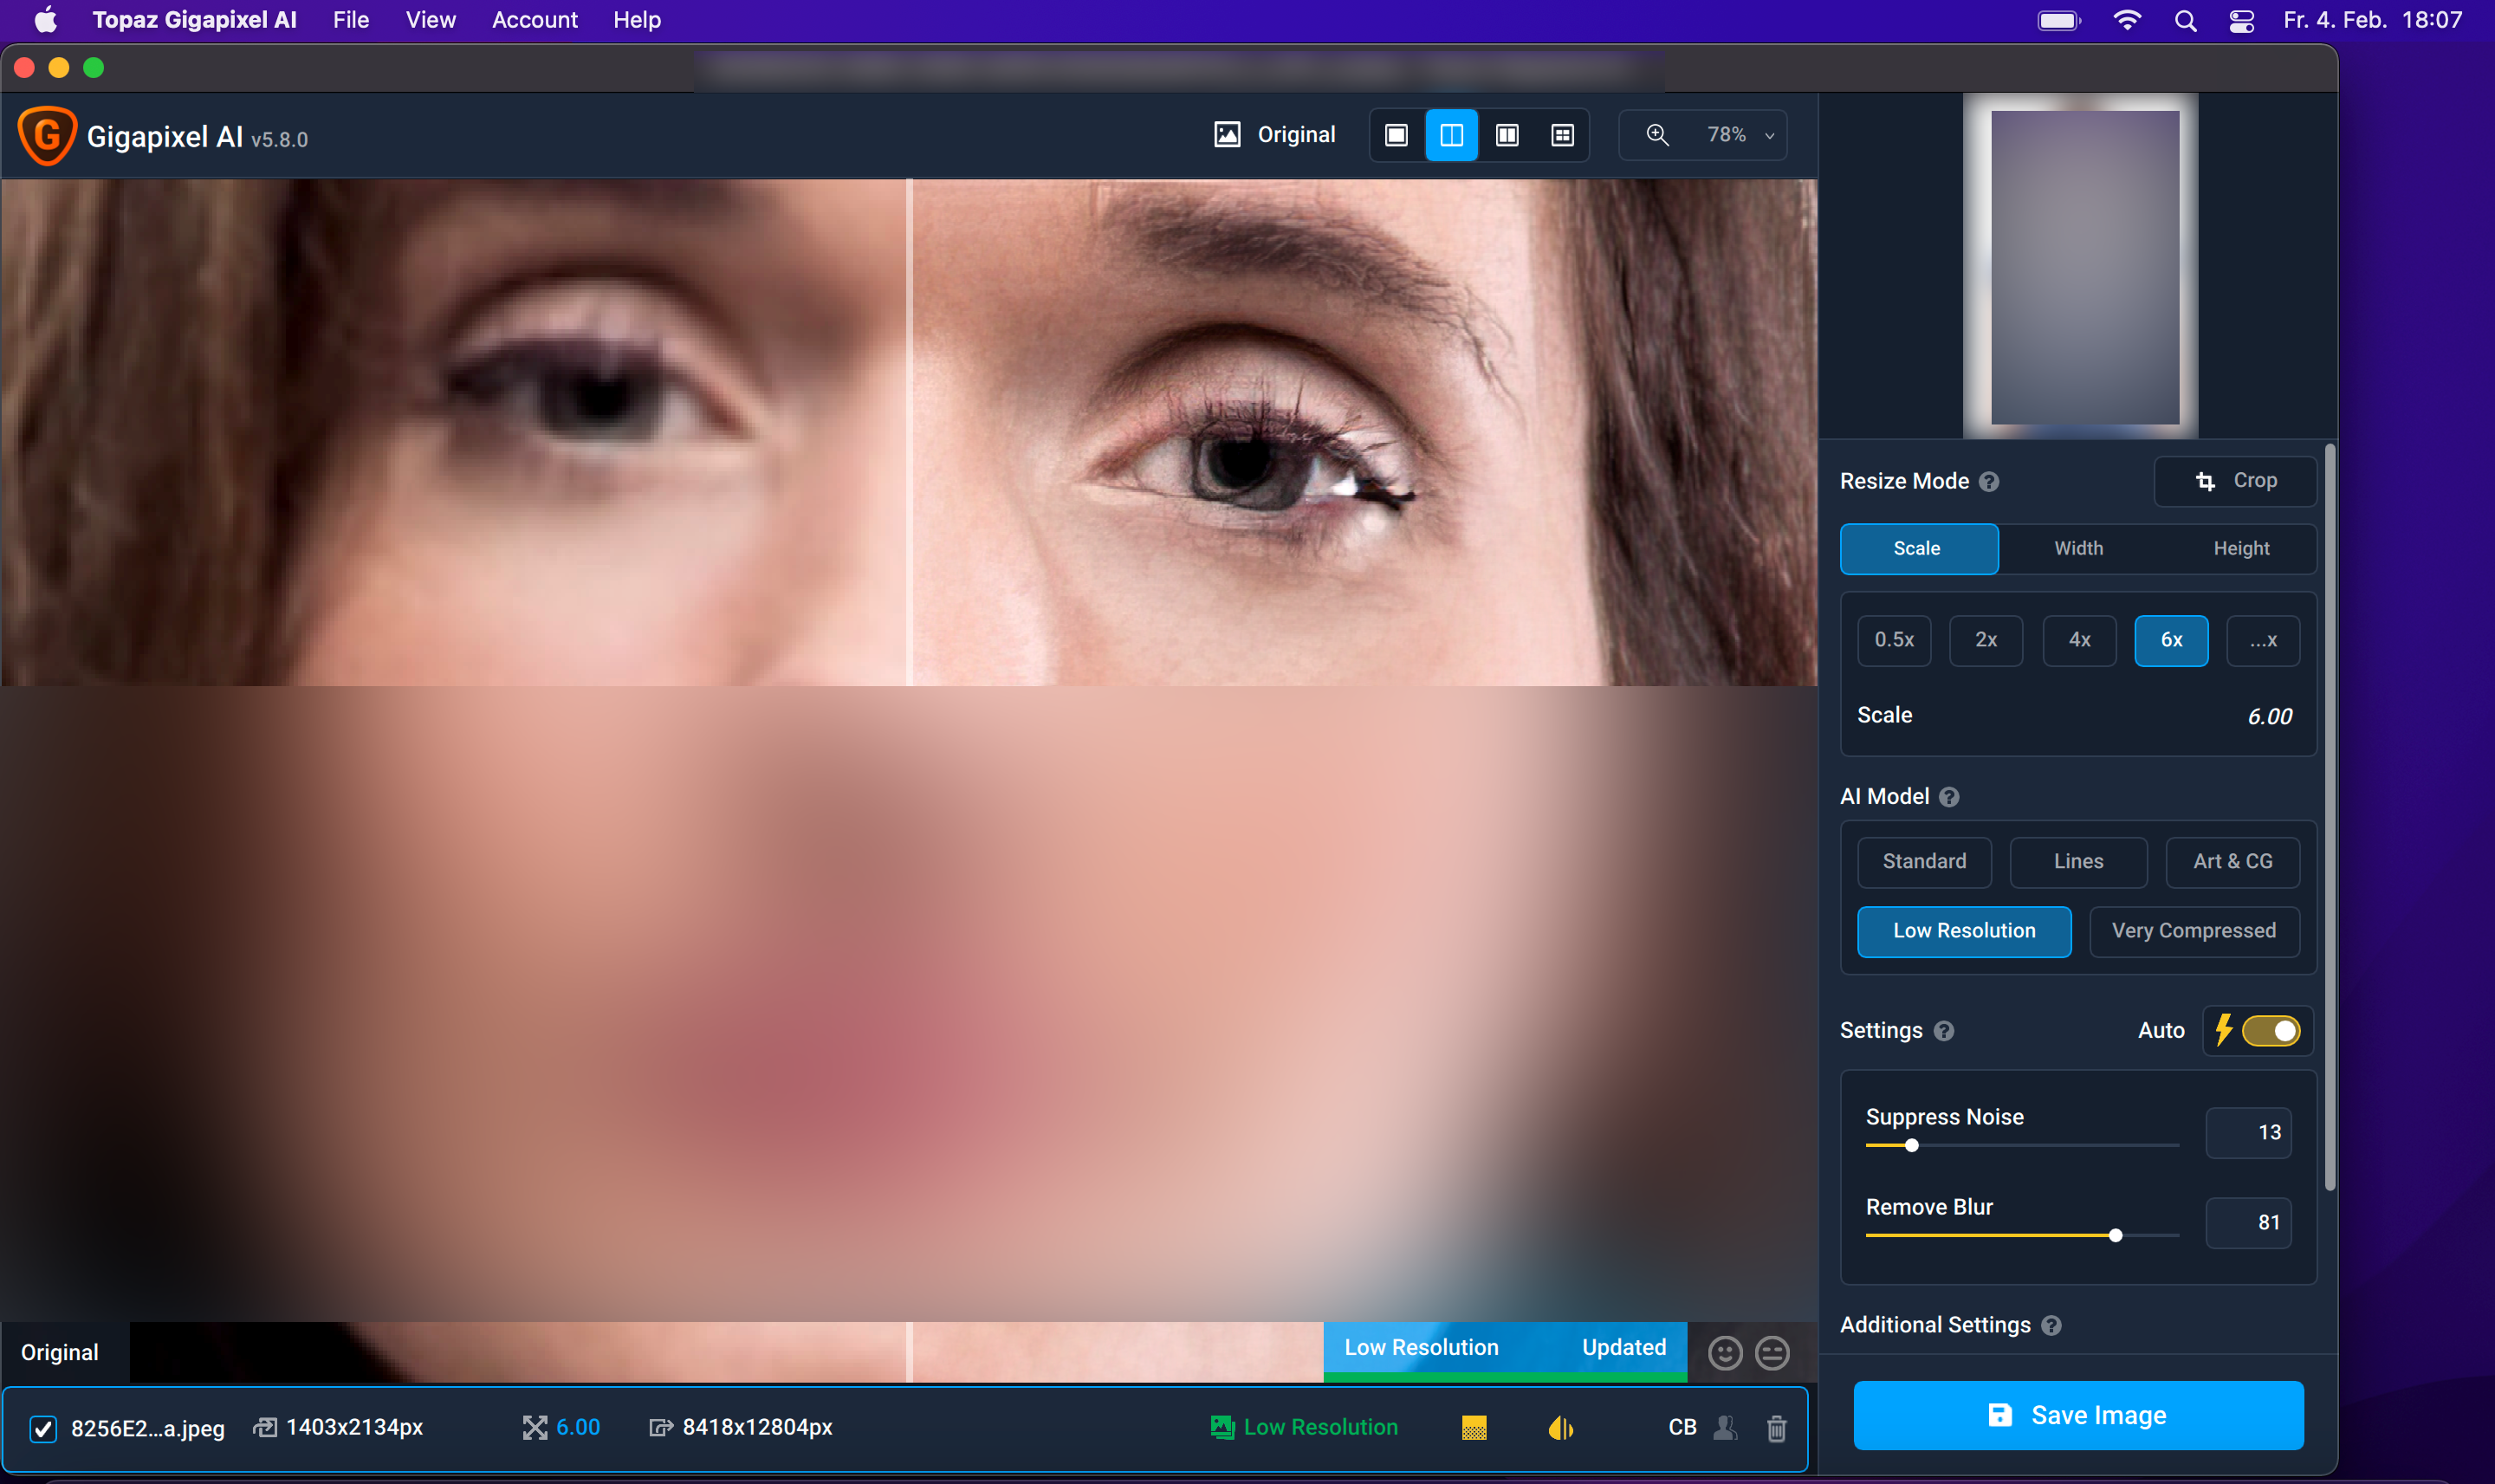Click the face refinement person icon

1725,1428
